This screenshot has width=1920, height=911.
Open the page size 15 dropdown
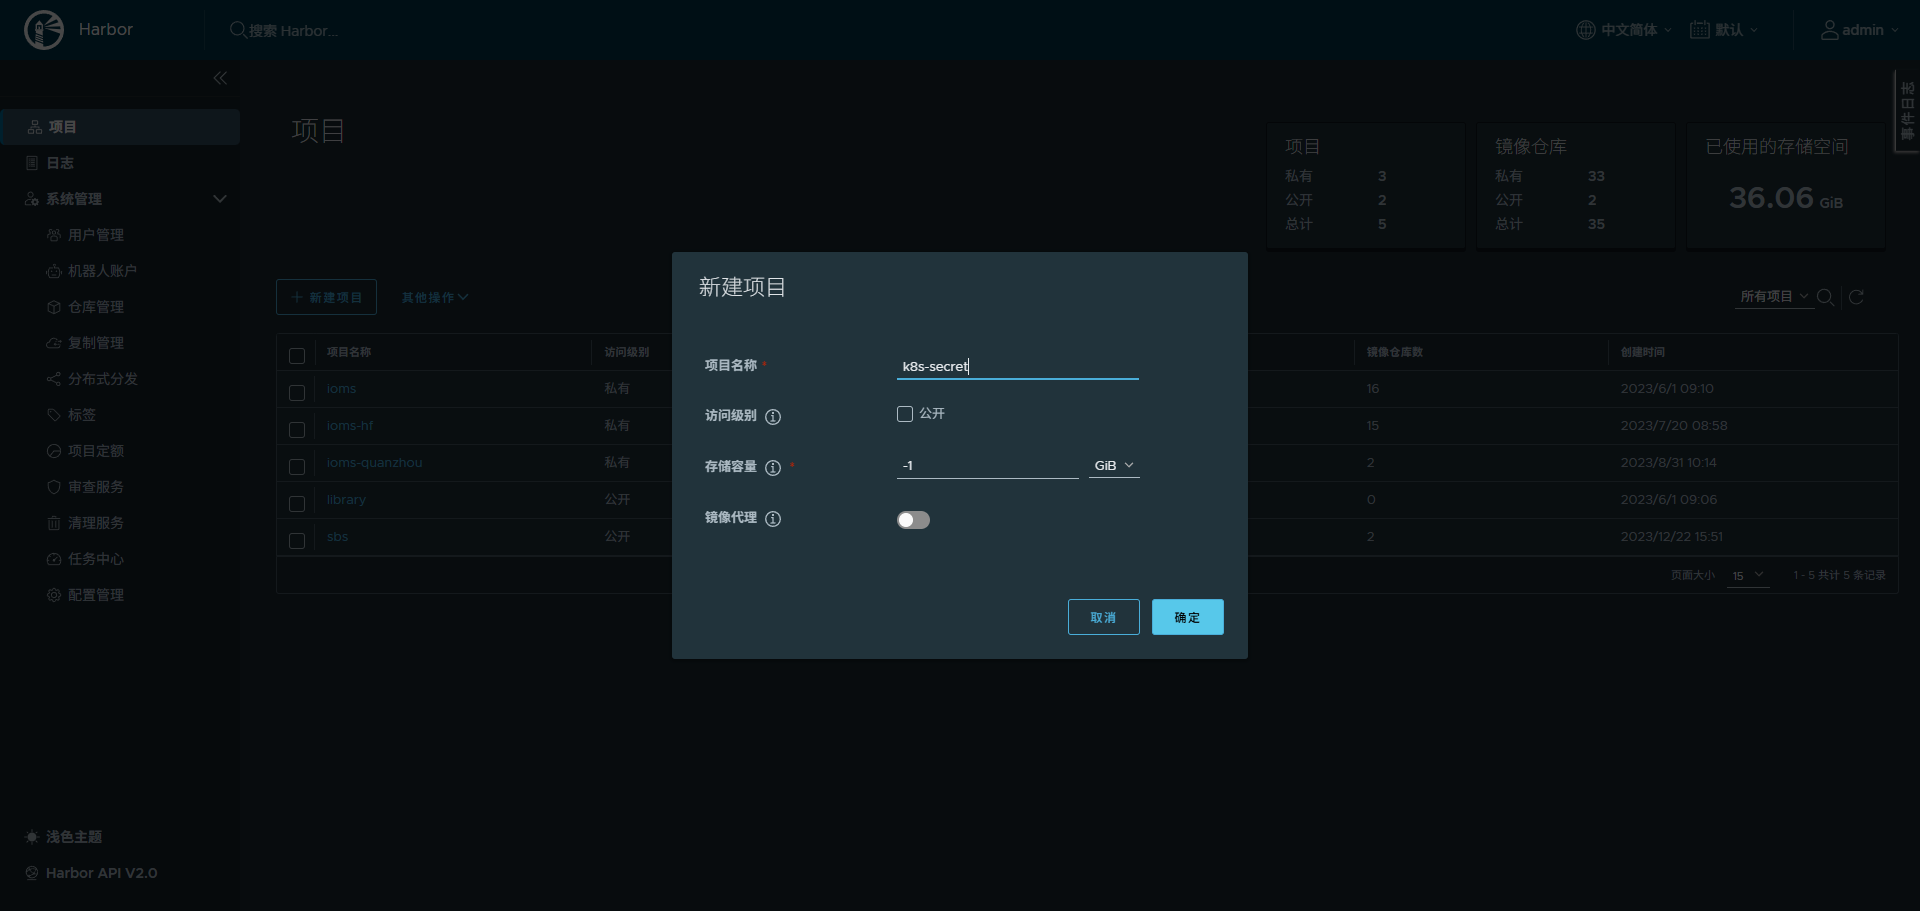tap(1748, 575)
